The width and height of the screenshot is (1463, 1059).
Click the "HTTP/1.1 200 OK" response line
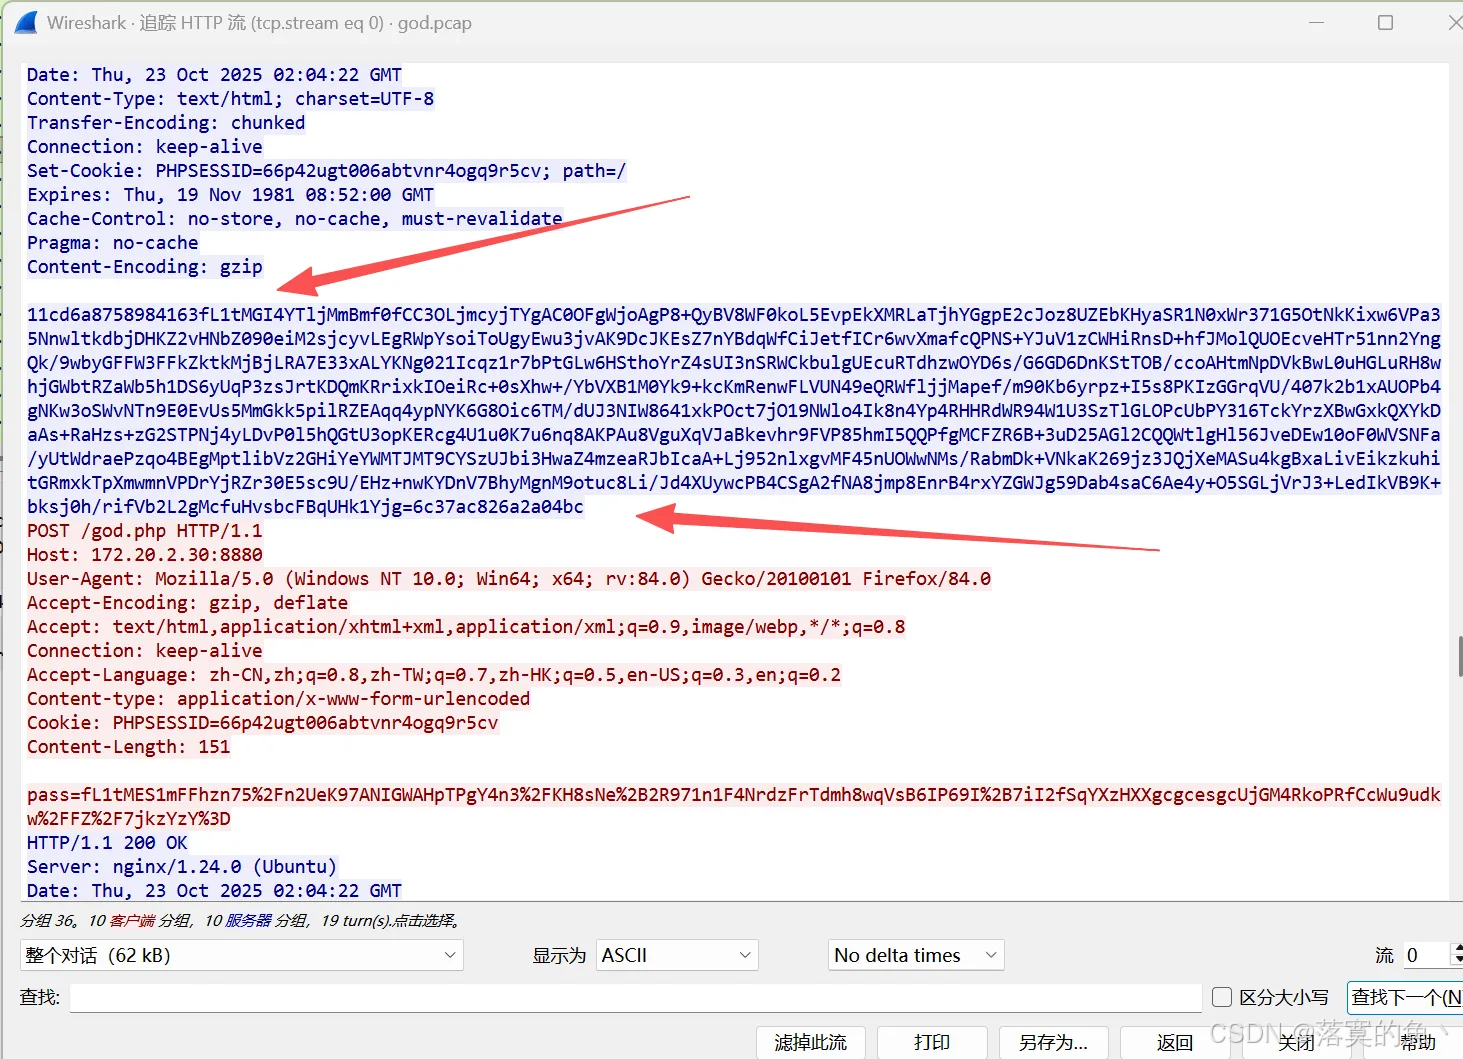[x=107, y=843]
